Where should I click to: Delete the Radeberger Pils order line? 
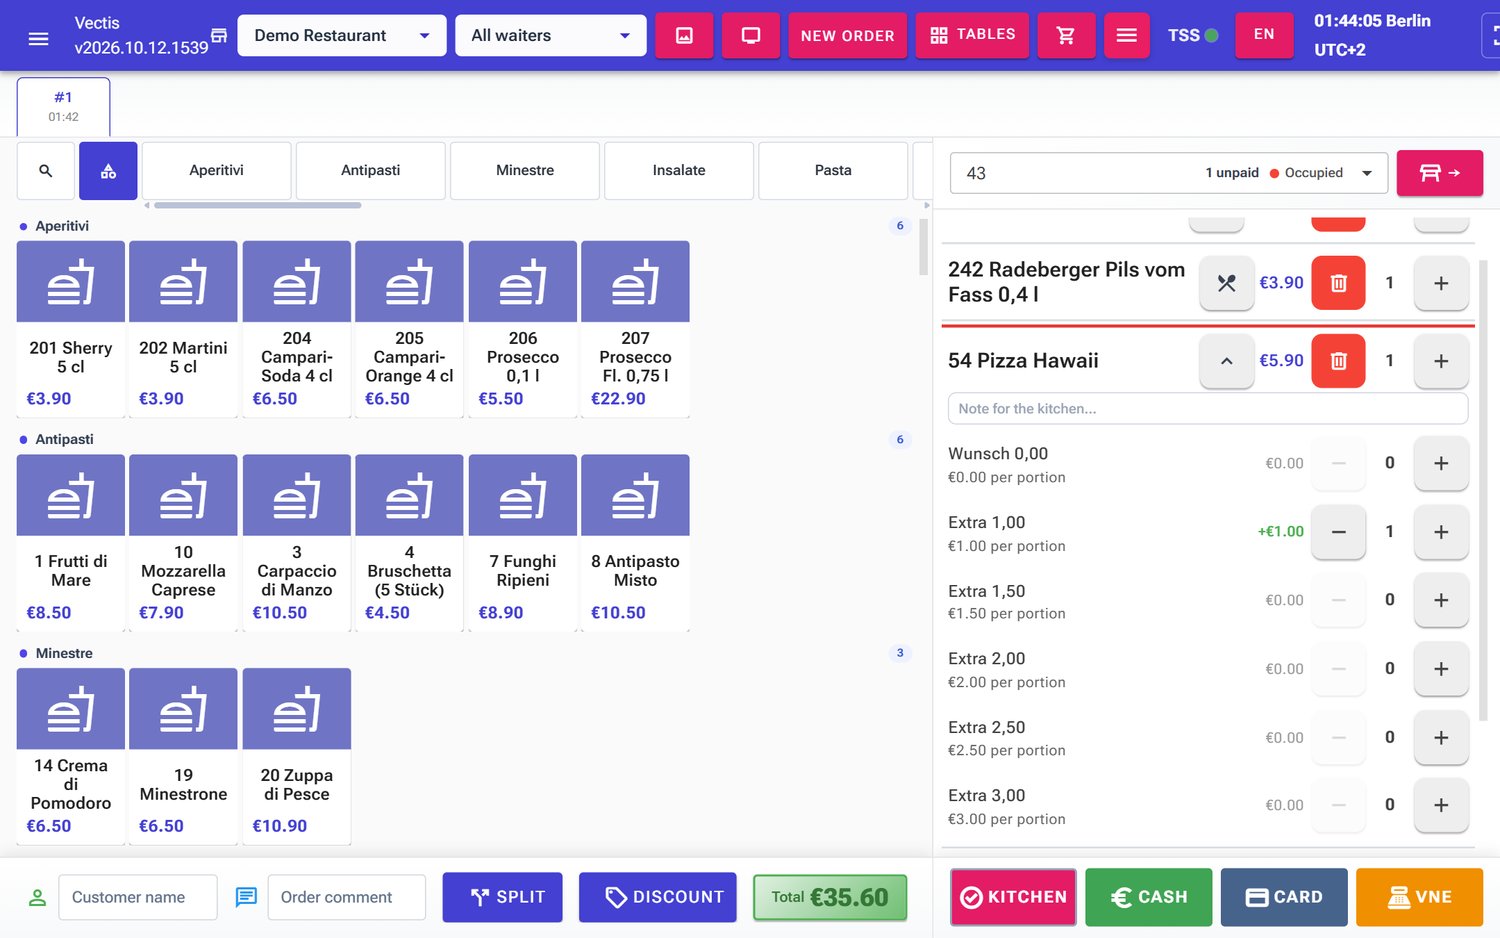1338,283
